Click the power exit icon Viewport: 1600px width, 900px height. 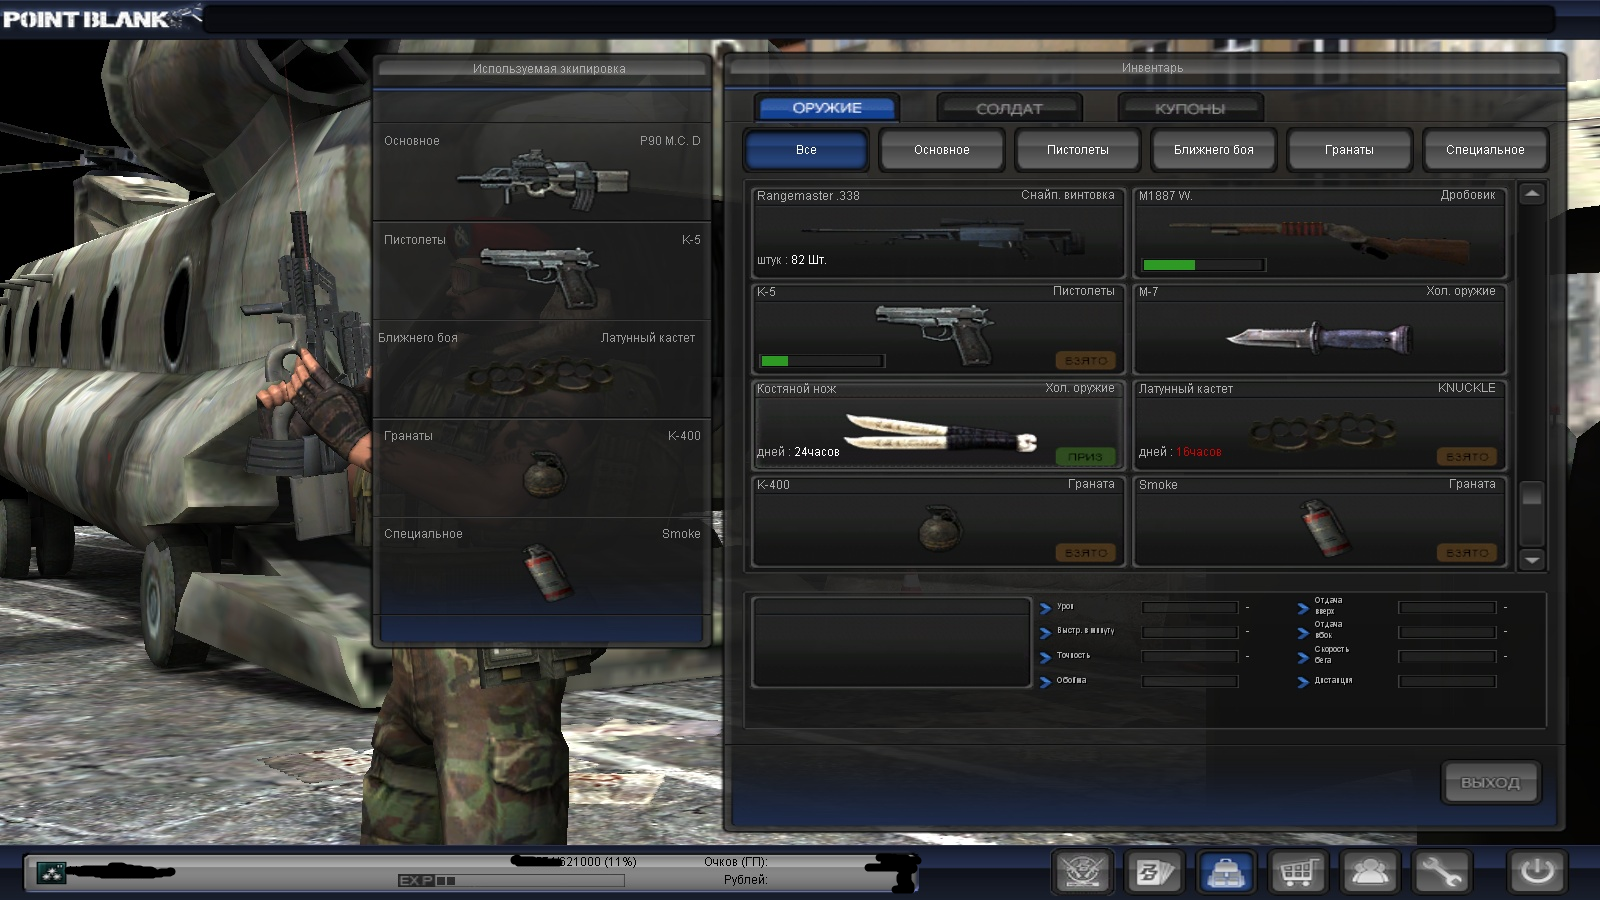pyautogui.click(x=1537, y=873)
